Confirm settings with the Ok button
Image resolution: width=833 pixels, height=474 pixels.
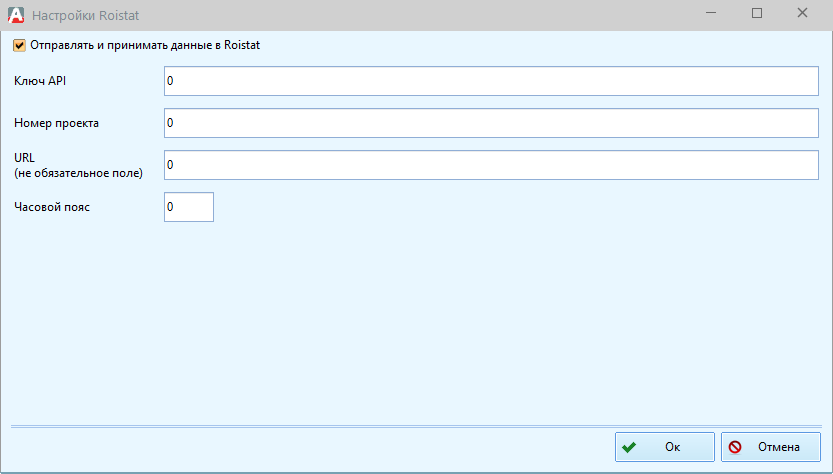pyautogui.click(x=665, y=447)
